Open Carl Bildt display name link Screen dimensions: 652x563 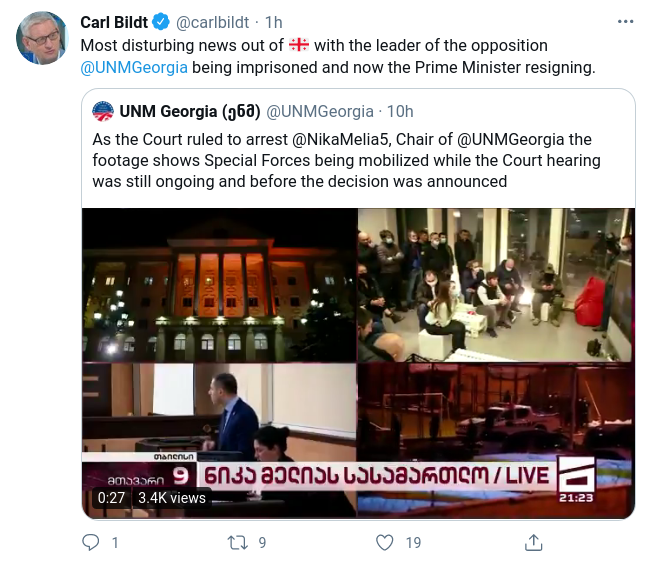[113, 23]
